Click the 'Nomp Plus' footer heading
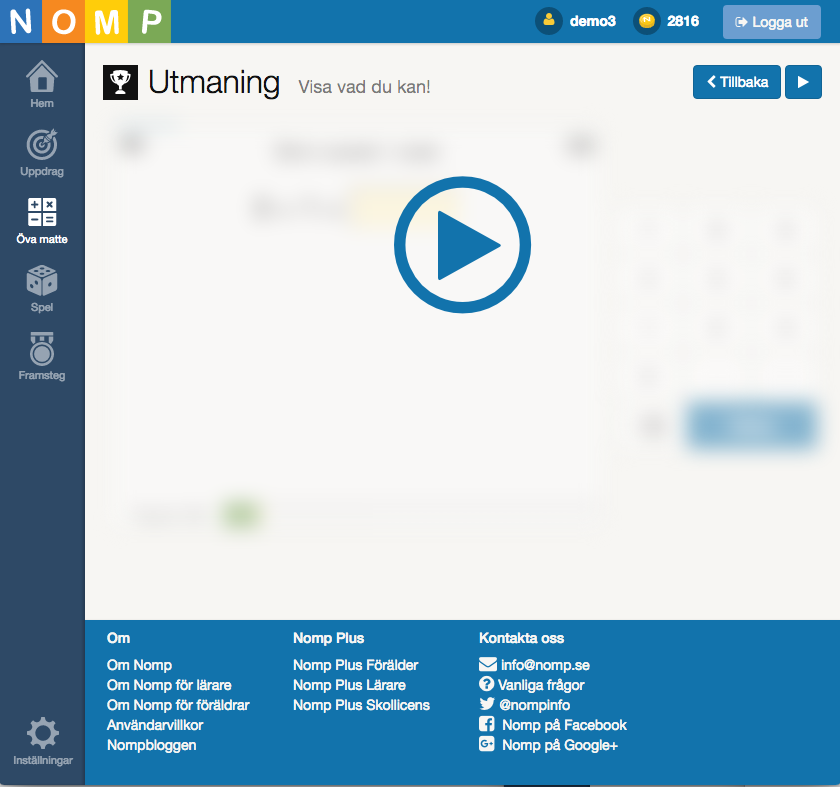Image resolution: width=840 pixels, height=787 pixels. pyautogui.click(x=328, y=638)
